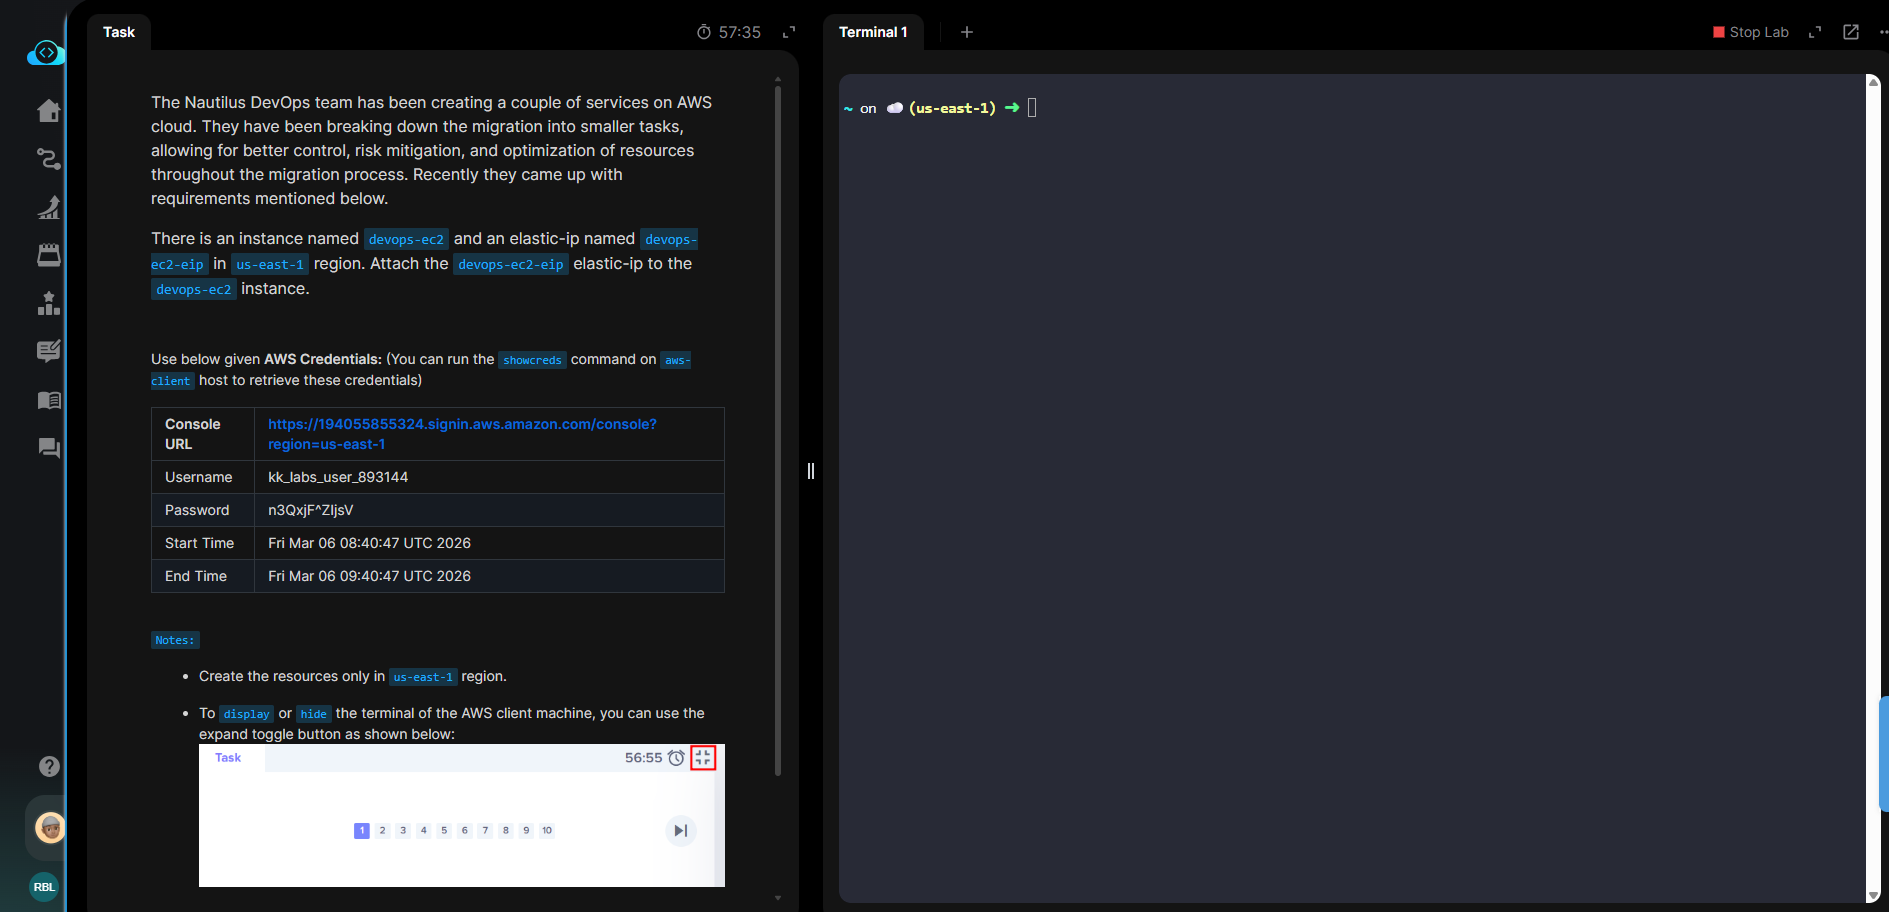Click the Password label cell
This screenshot has width=1889, height=912.
coord(203,510)
